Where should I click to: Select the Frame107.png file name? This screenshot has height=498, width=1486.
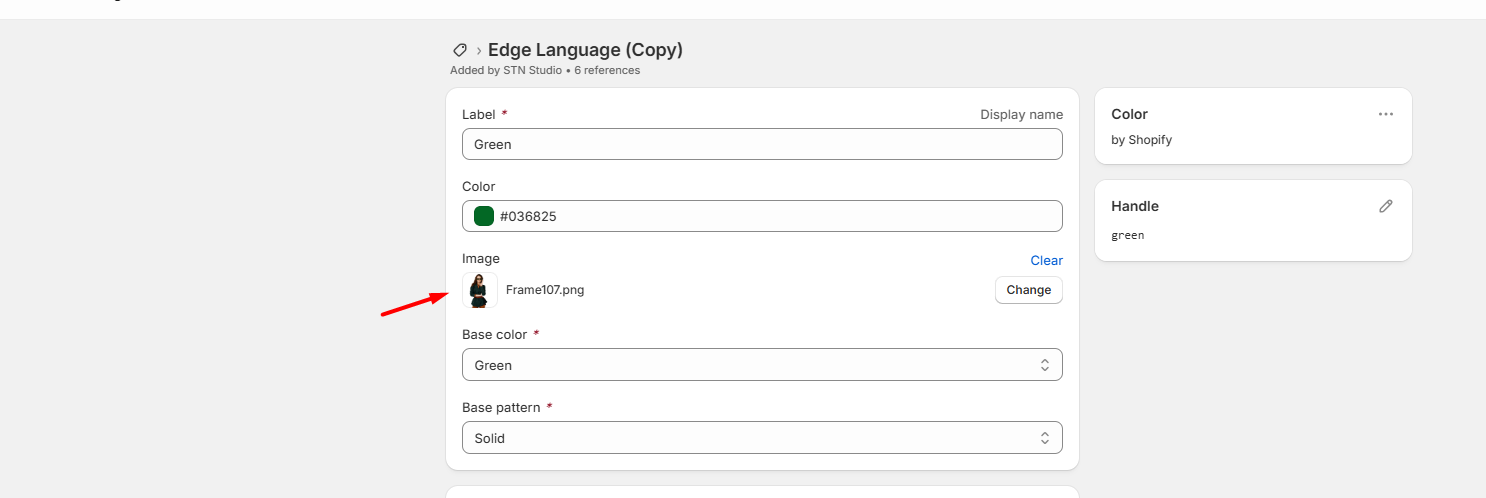click(545, 290)
